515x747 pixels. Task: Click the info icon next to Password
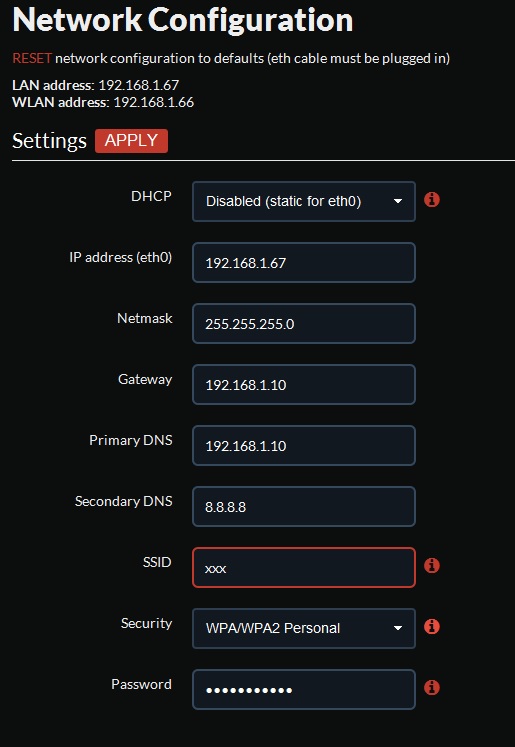pyautogui.click(x=432, y=687)
